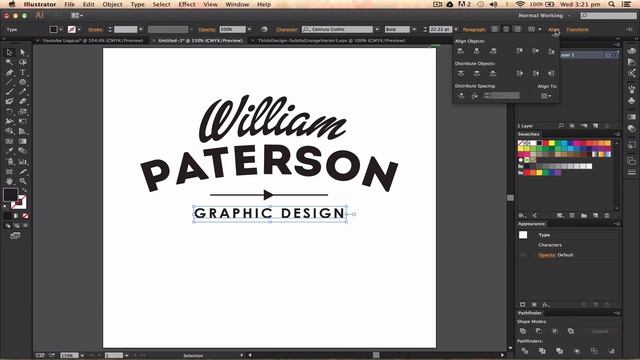
Task: Set color to None in toolbox
Action: coord(25,216)
